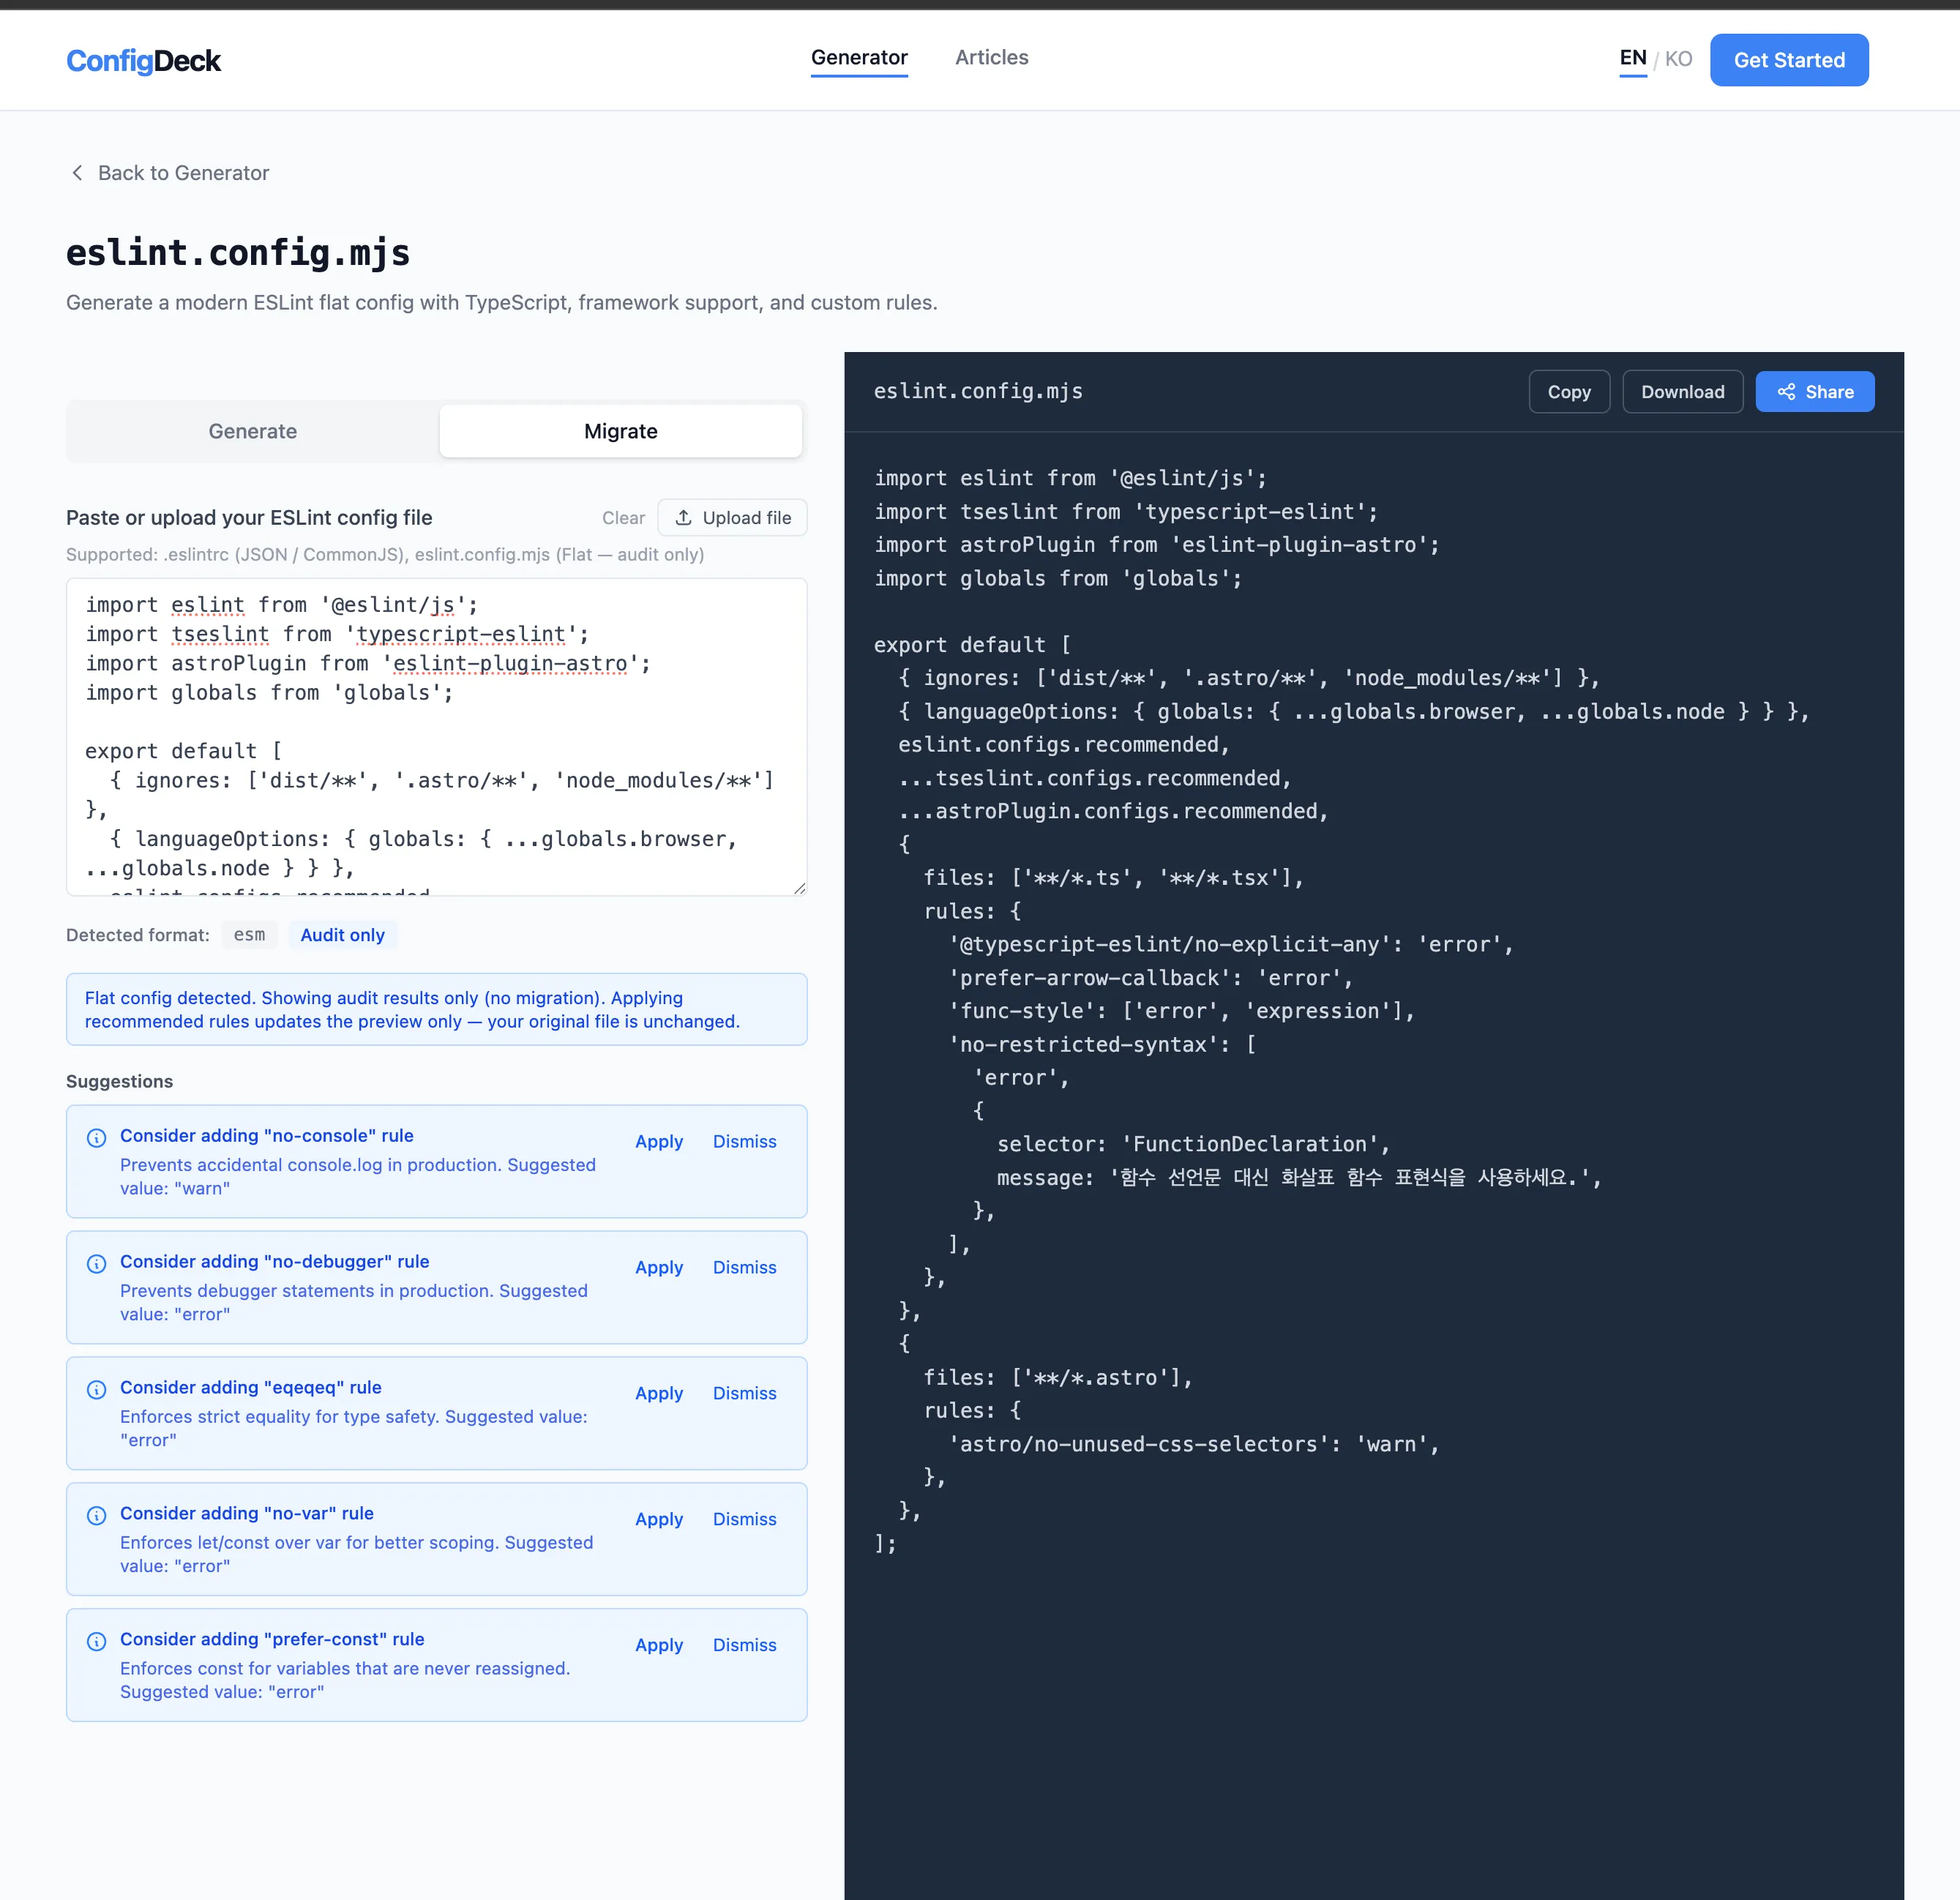Image resolution: width=1960 pixels, height=1900 pixels.
Task: Click the selector: 'FunctionDeclaration' line
Action: (x=1193, y=1144)
